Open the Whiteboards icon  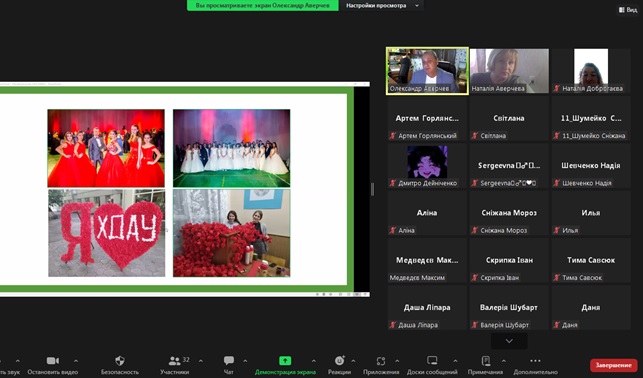tap(432, 361)
